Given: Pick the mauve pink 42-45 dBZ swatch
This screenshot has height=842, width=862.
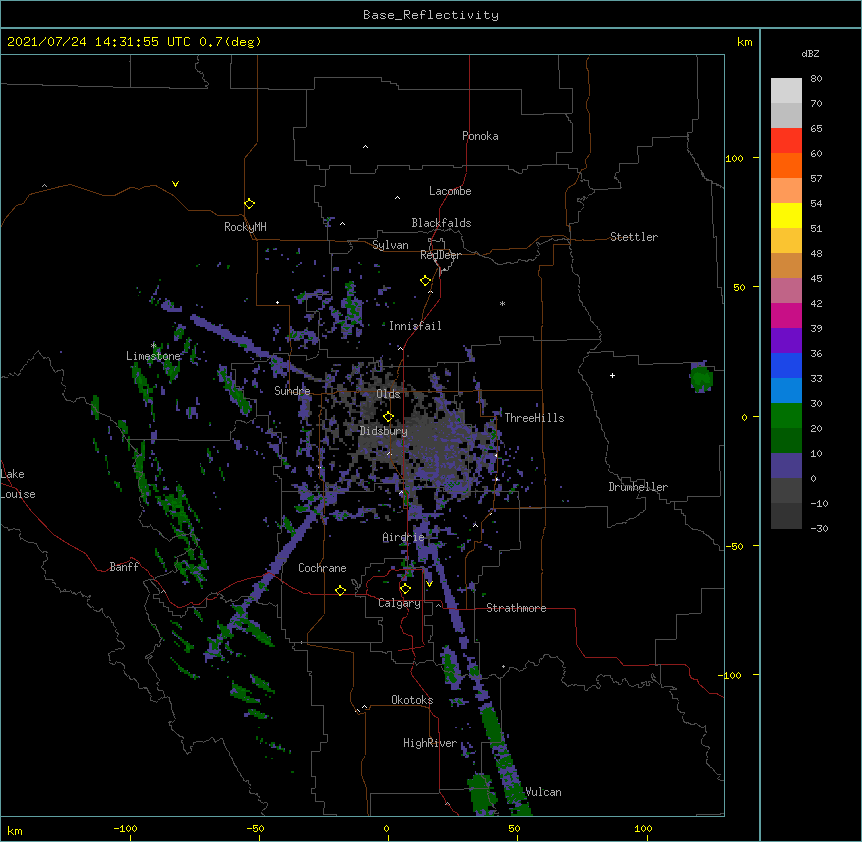Looking at the screenshot, I should click(786, 290).
